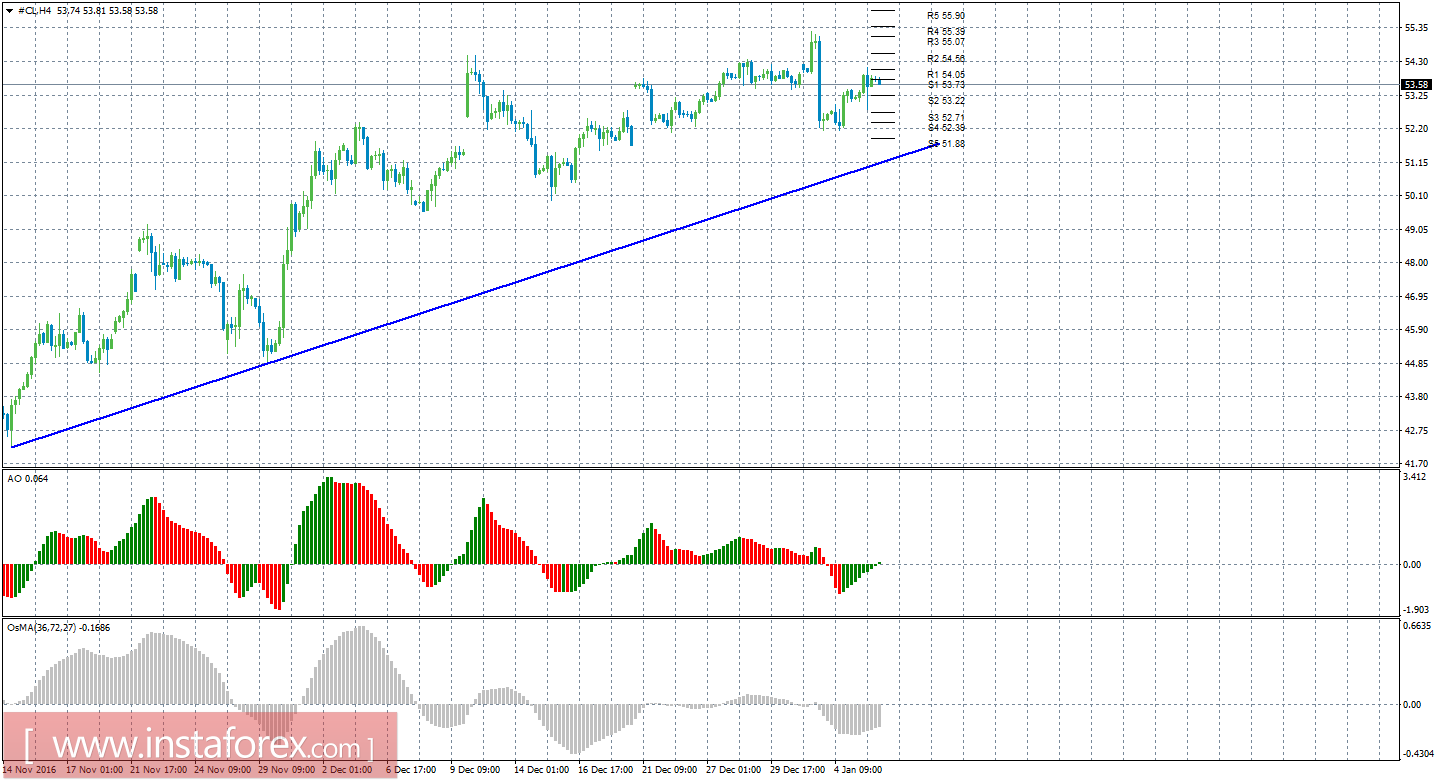The image size is (1439, 781).
Task: Click the R2 54.56 pivot label
Action: pyautogui.click(x=946, y=60)
